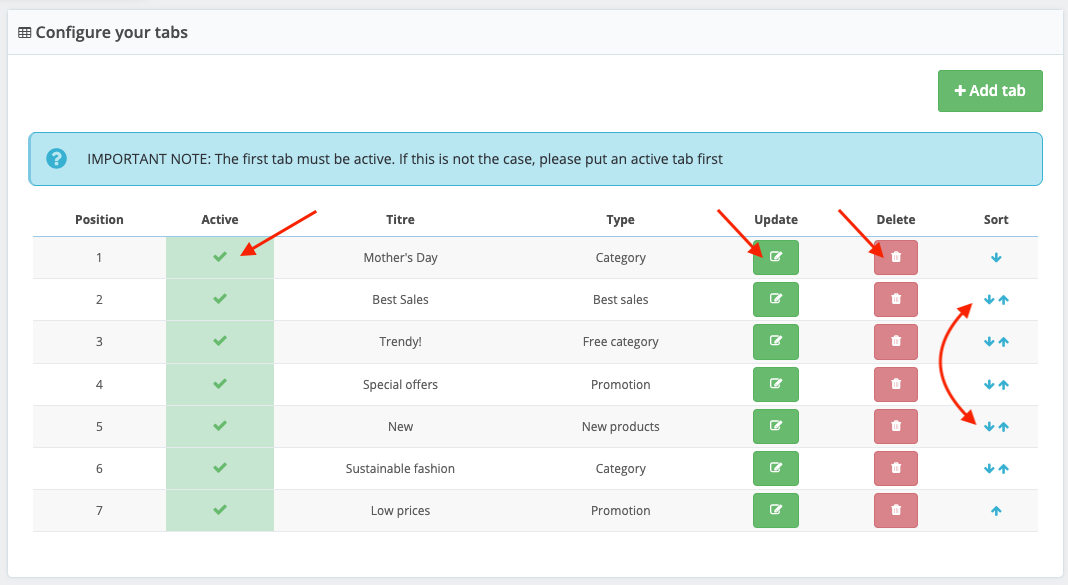Open update form for Trendy! tab
This screenshot has height=585, width=1068.
[776, 342]
